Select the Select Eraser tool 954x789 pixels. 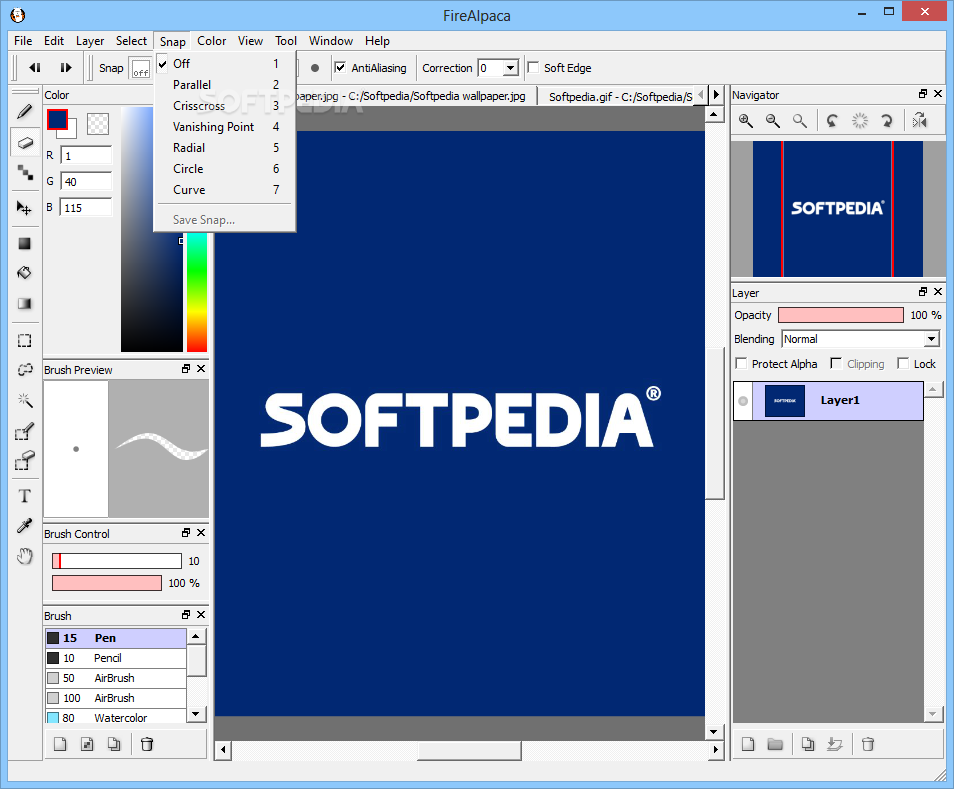pos(24,461)
